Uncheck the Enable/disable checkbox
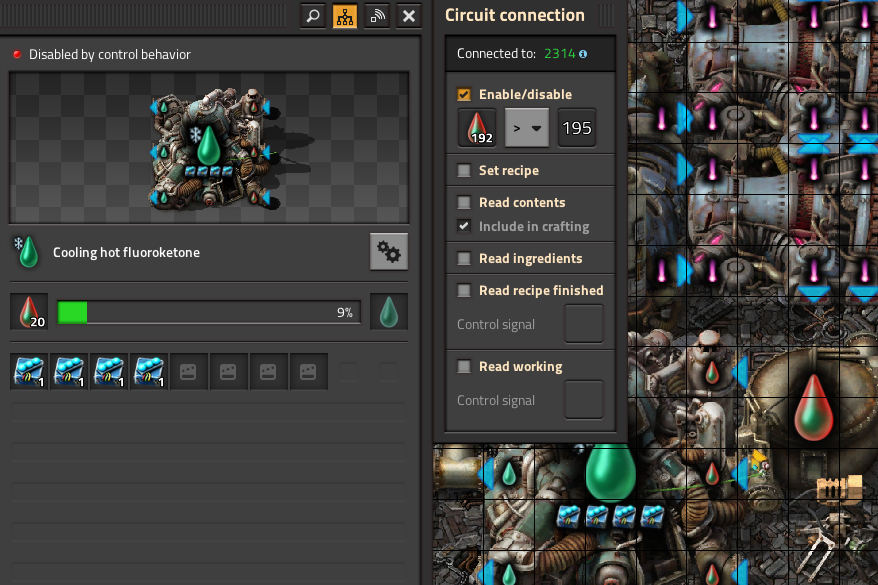The width and height of the screenshot is (878, 585). pyautogui.click(x=464, y=95)
